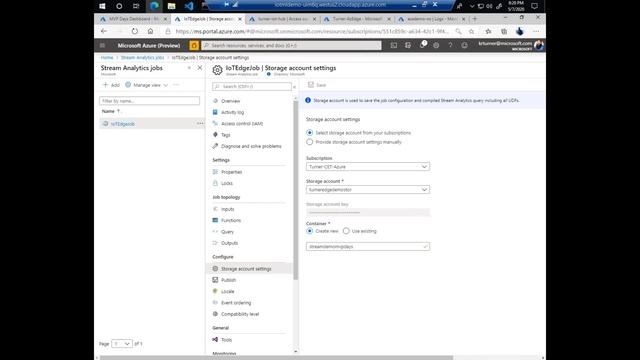
Task: Go to Stream Analytics jobs breadcrumb
Action: [x=142, y=58]
